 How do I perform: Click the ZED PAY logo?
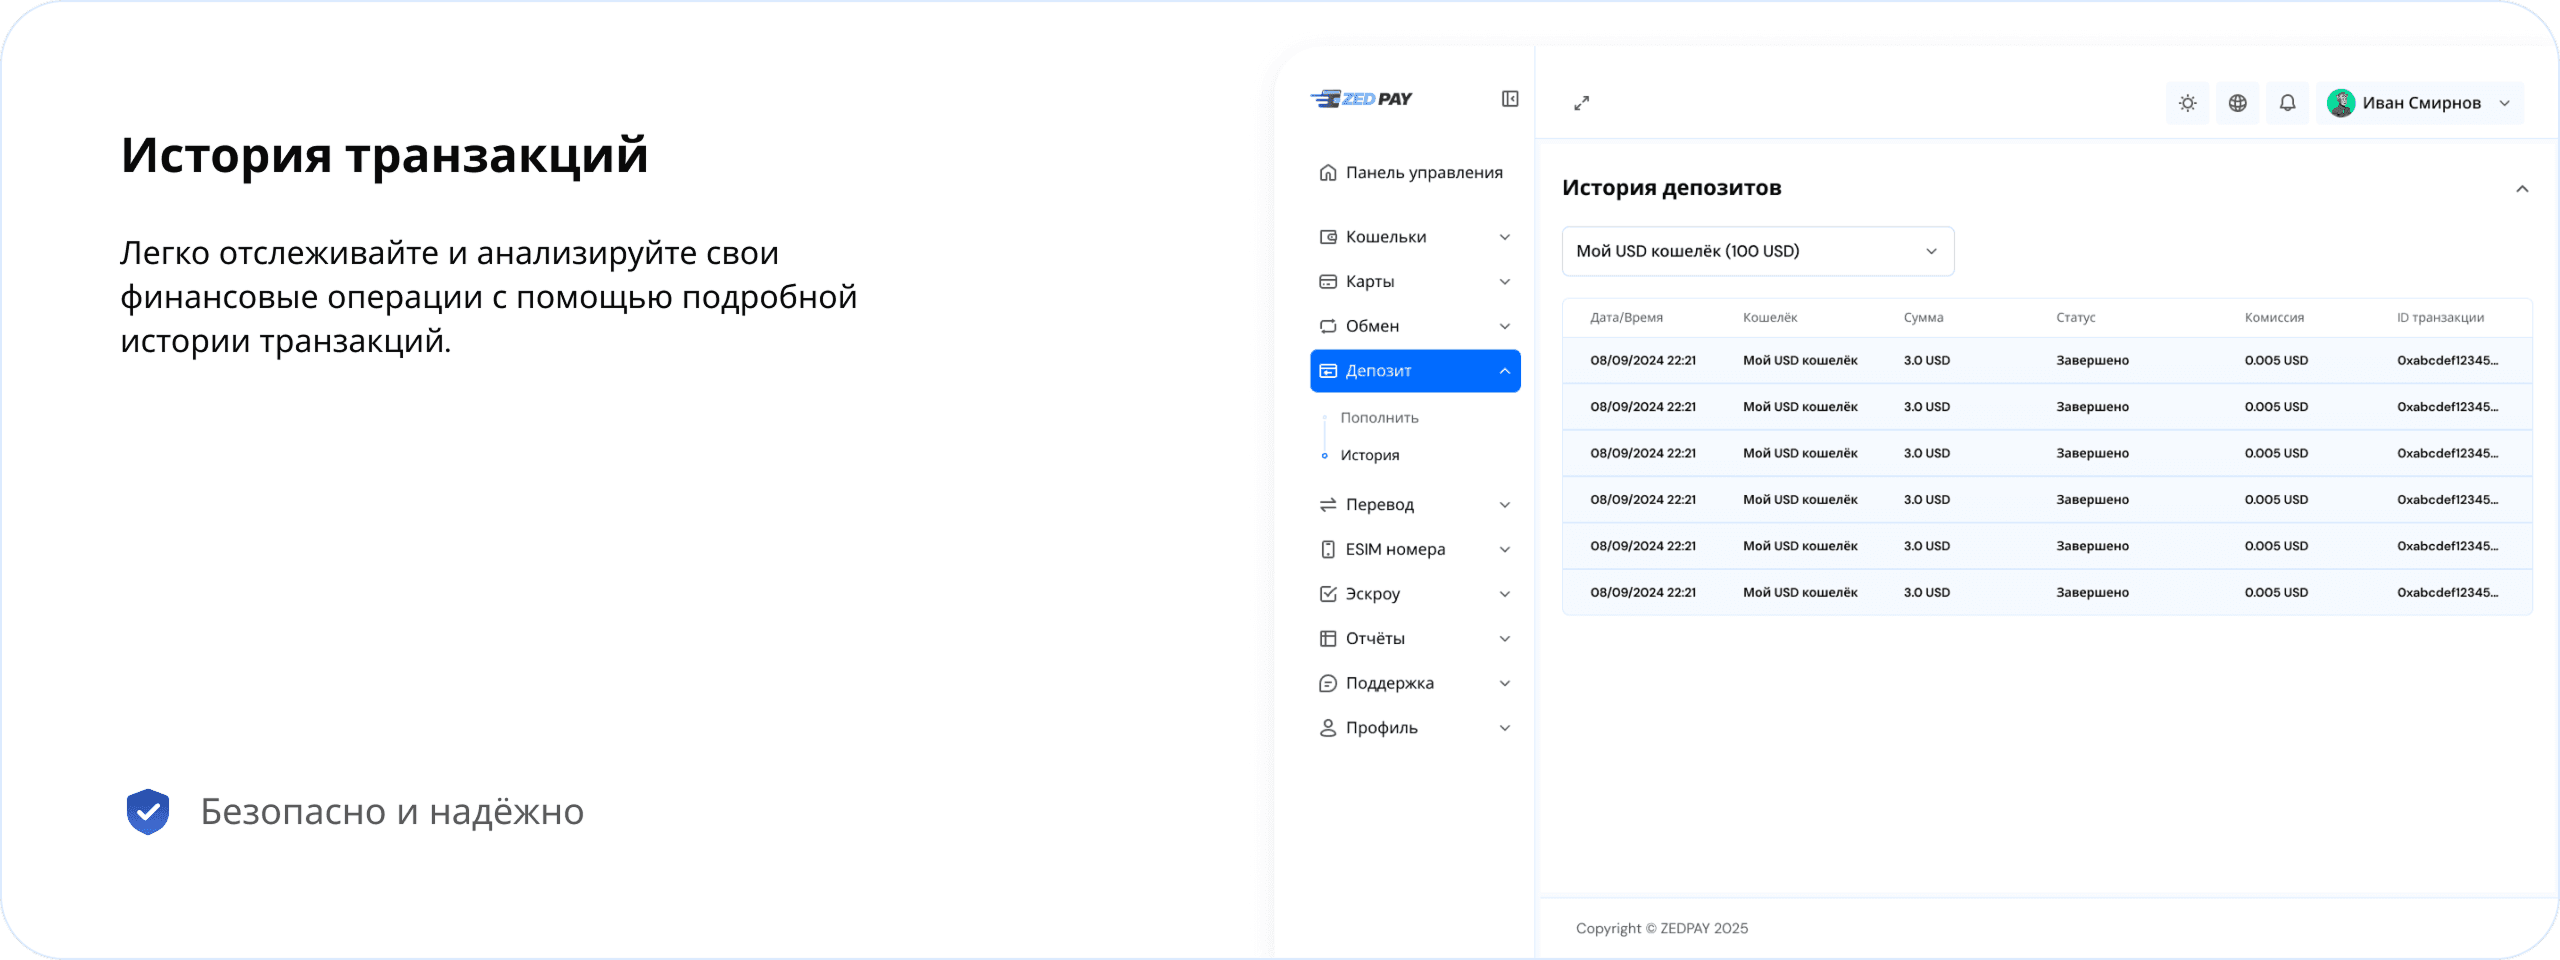(1361, 99)
